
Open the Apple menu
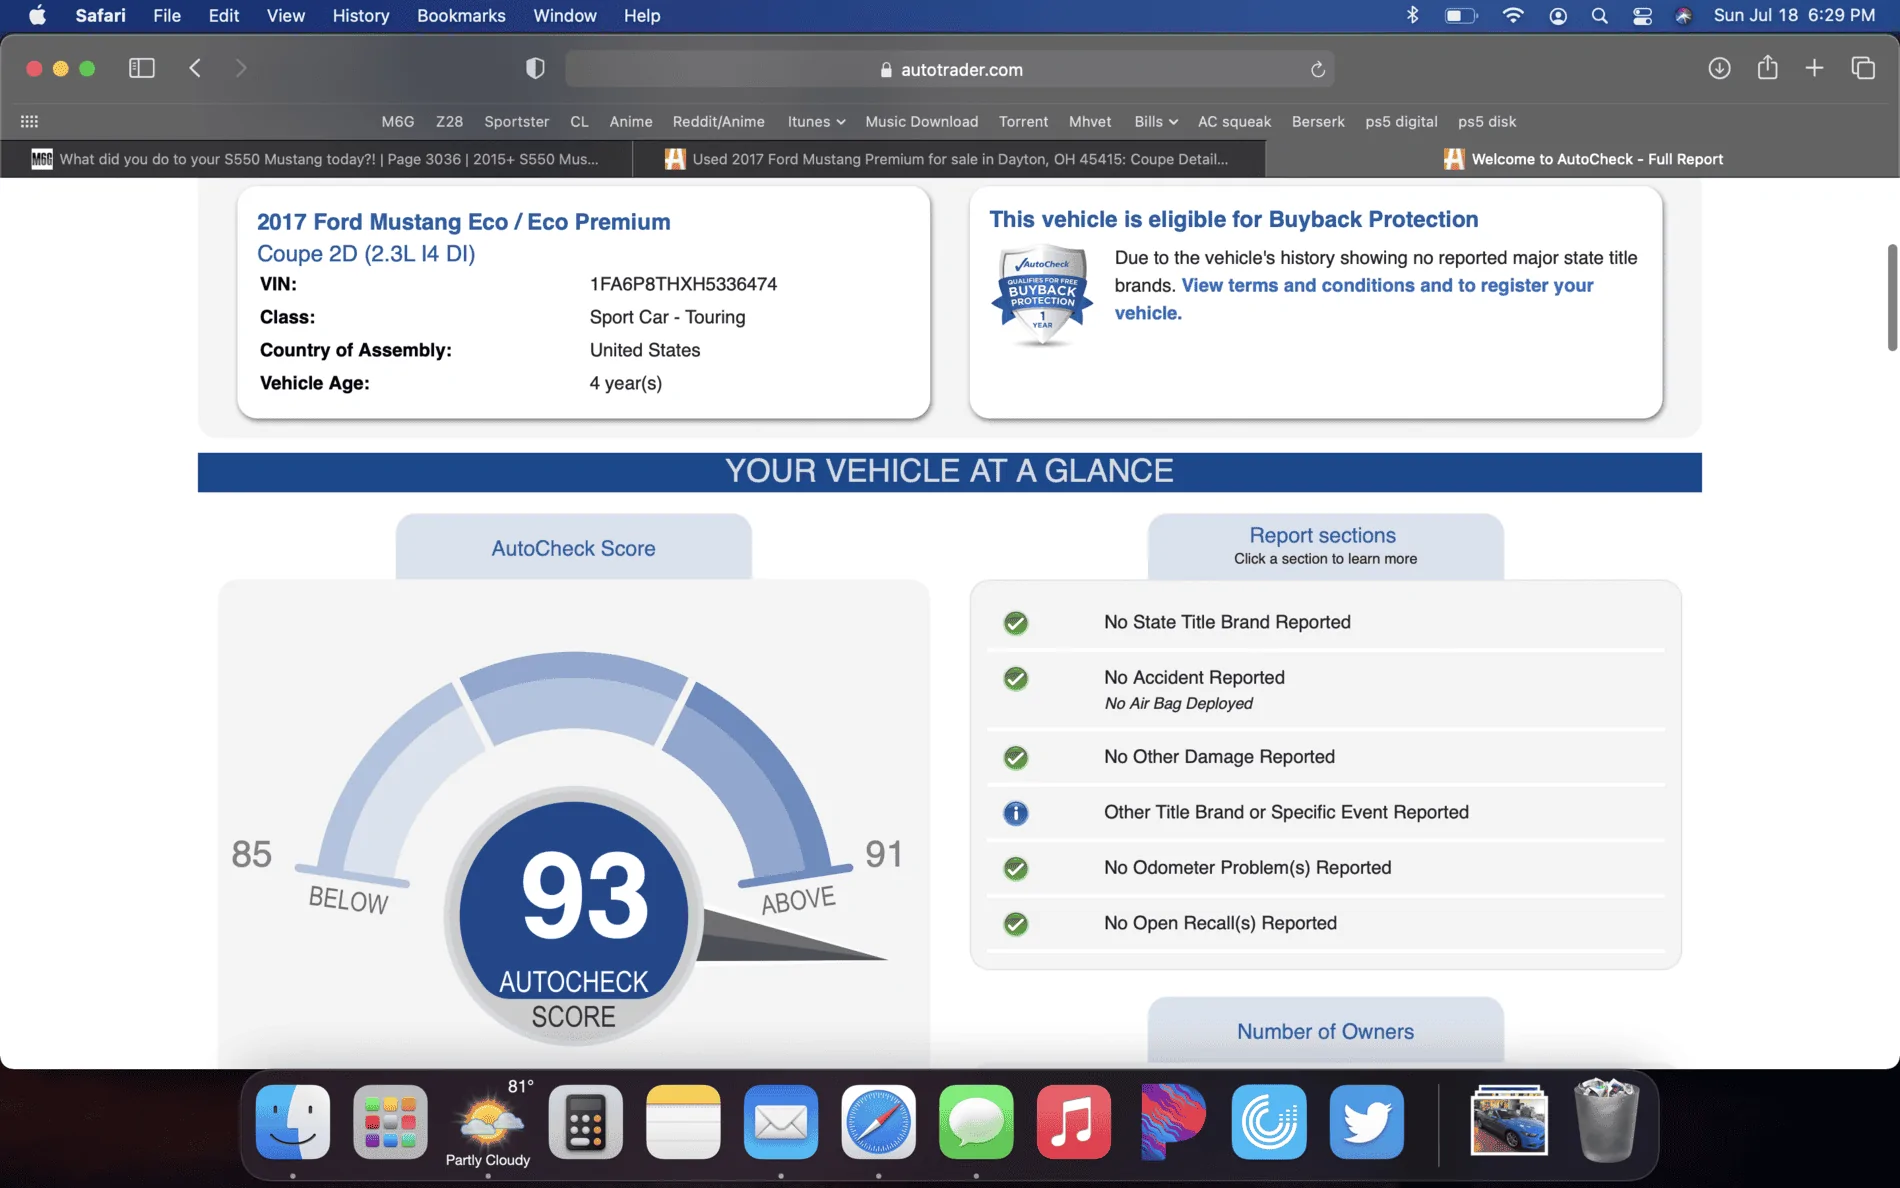coord(37,15)
